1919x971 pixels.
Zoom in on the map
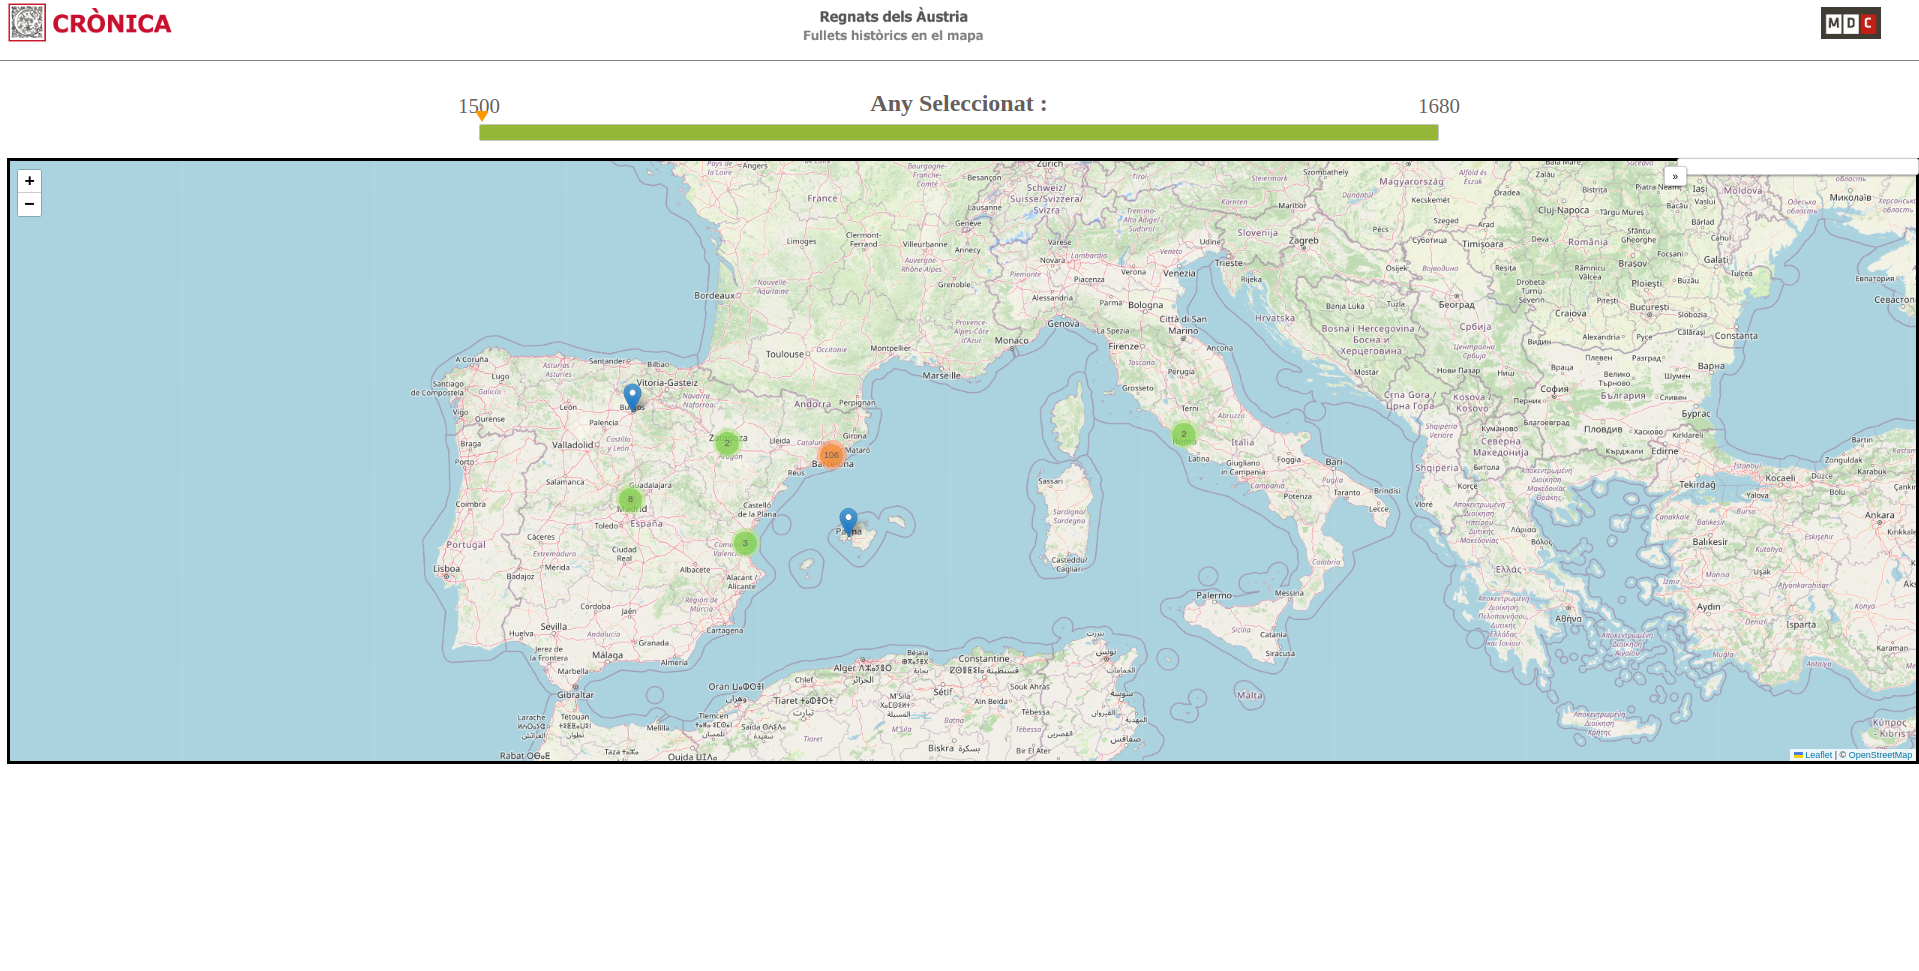(x=30, y=181)
